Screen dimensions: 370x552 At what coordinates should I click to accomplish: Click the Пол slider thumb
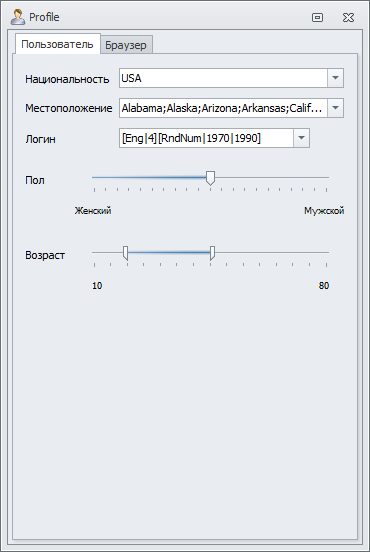point(211,178)
